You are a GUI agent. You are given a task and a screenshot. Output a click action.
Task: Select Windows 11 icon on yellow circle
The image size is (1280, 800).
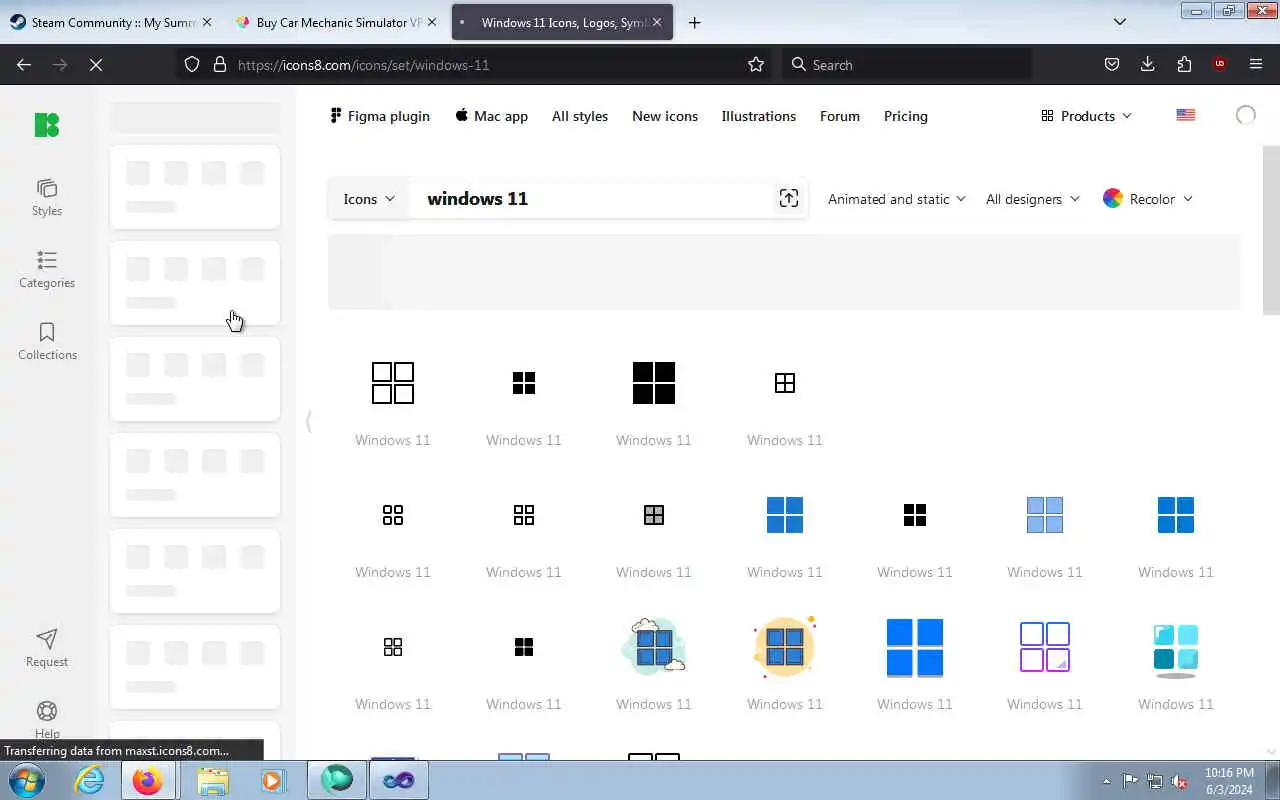point(785,646)
